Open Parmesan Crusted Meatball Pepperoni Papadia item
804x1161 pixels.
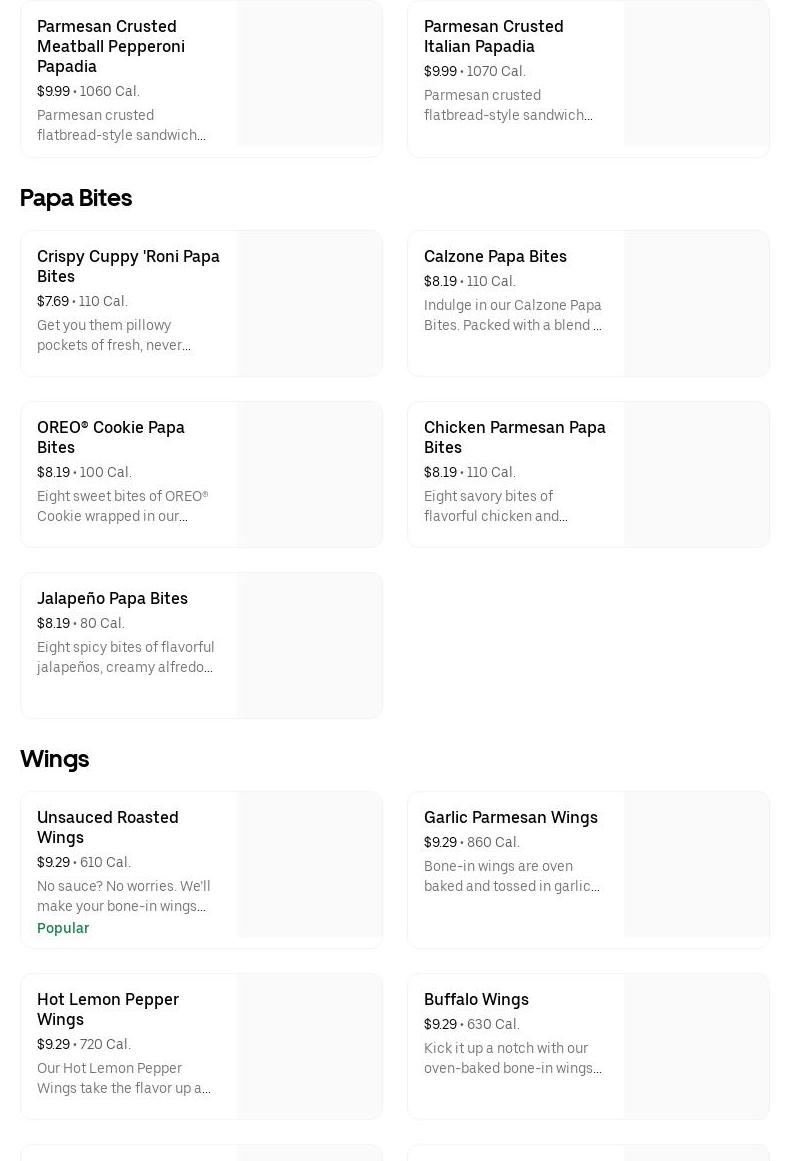point(111,46)
